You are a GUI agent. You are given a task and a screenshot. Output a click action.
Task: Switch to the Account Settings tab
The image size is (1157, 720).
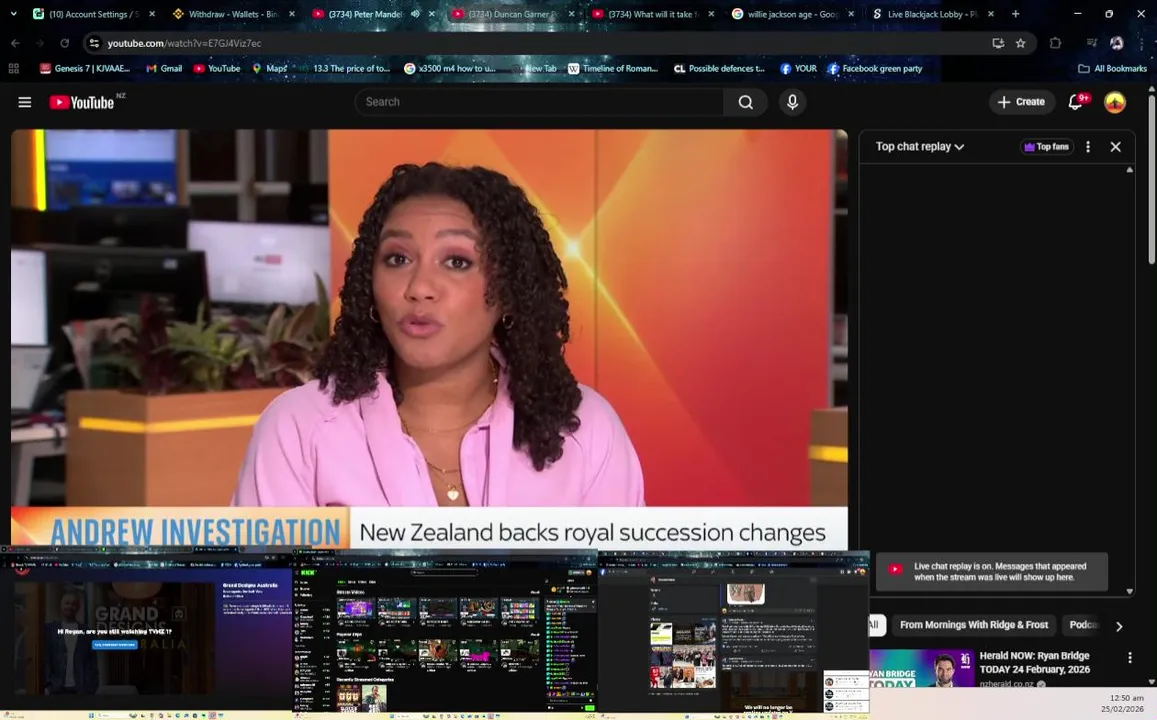point(93,13)
